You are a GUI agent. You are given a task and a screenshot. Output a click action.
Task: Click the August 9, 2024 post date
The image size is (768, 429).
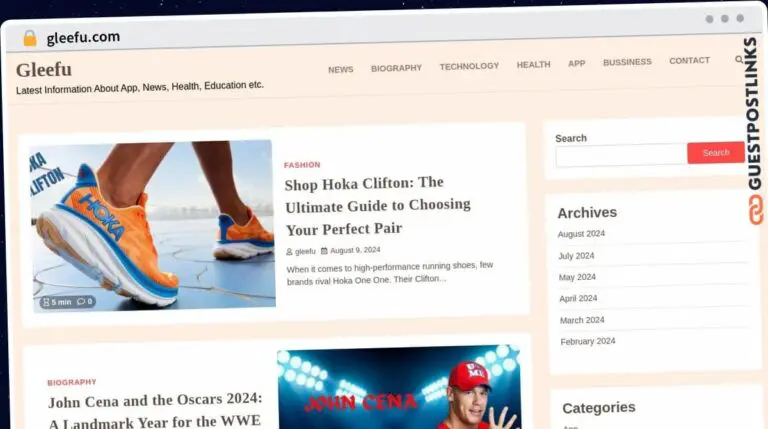coord(355,250)
